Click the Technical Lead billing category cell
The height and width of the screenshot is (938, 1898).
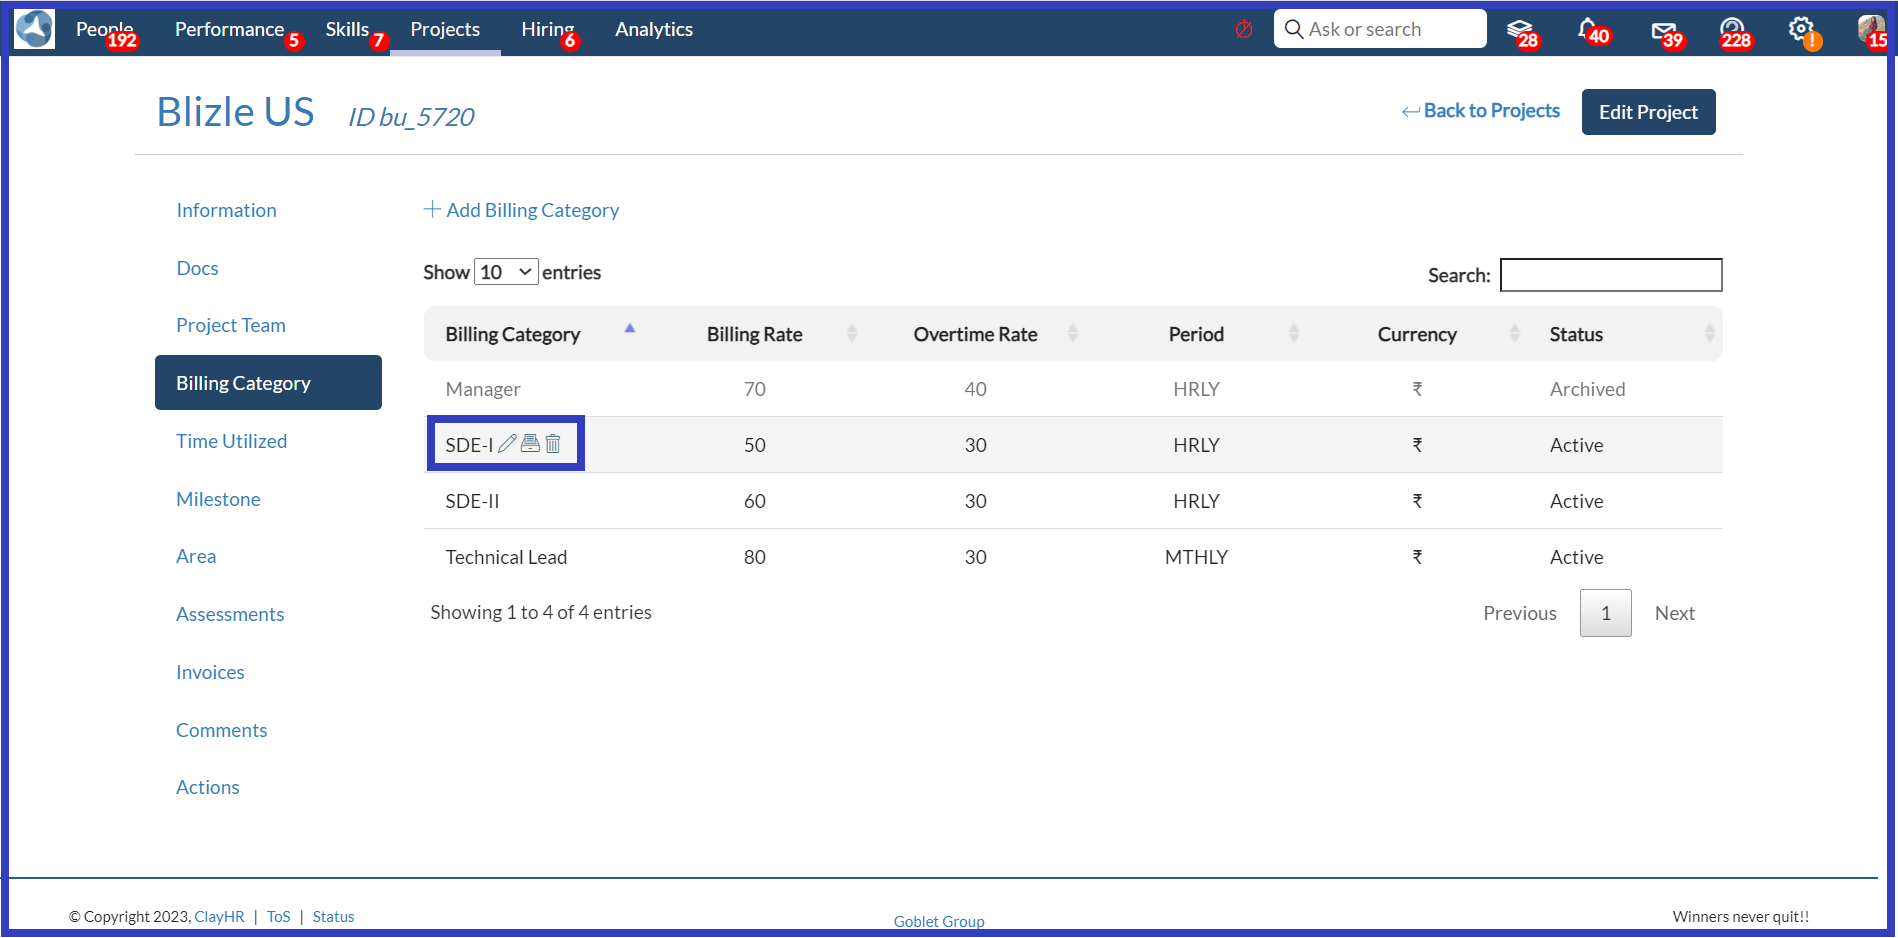click(506, 557)
